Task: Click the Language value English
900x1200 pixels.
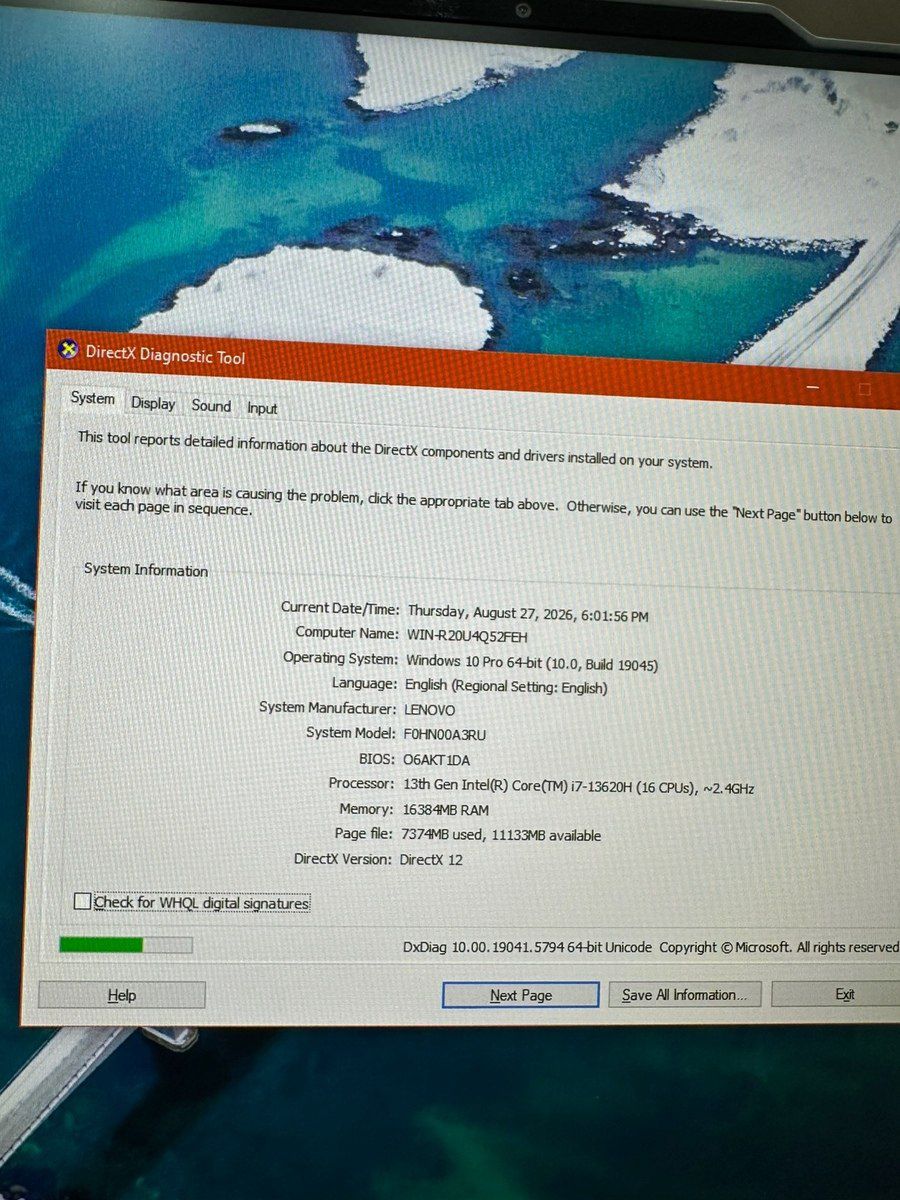Action: click(506, 687)
